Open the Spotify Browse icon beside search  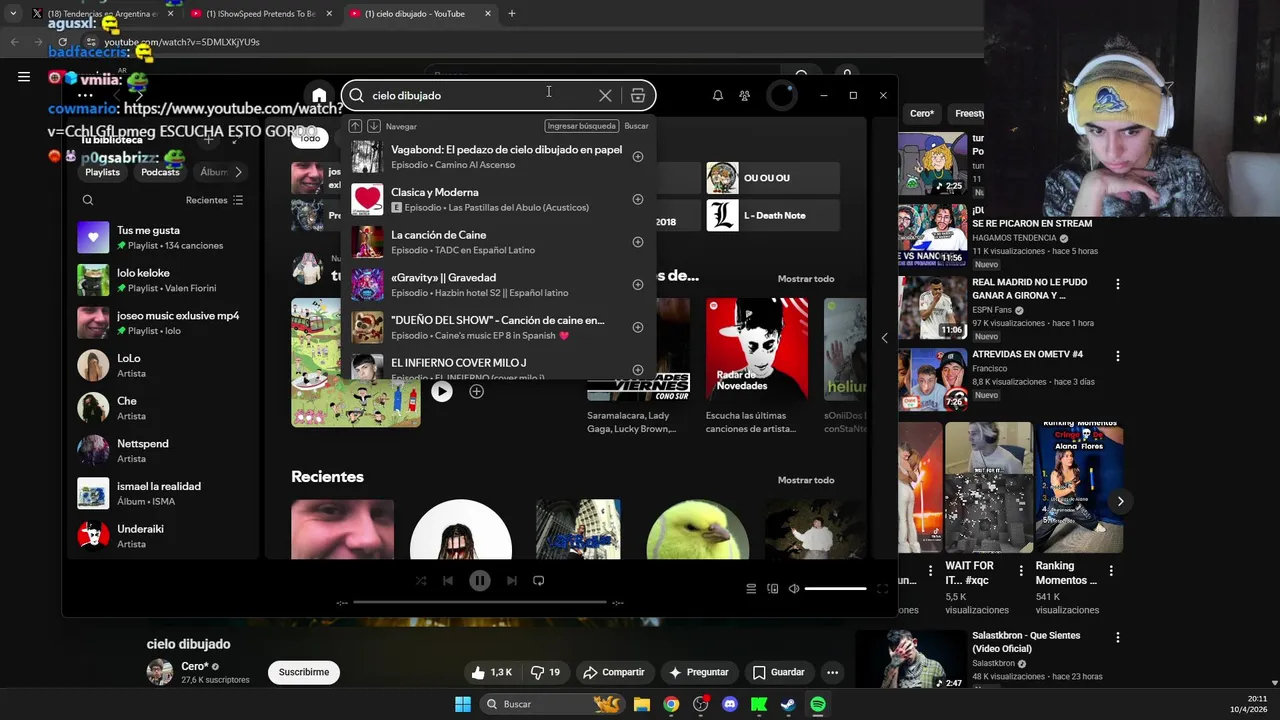click(x=638, y=95)
